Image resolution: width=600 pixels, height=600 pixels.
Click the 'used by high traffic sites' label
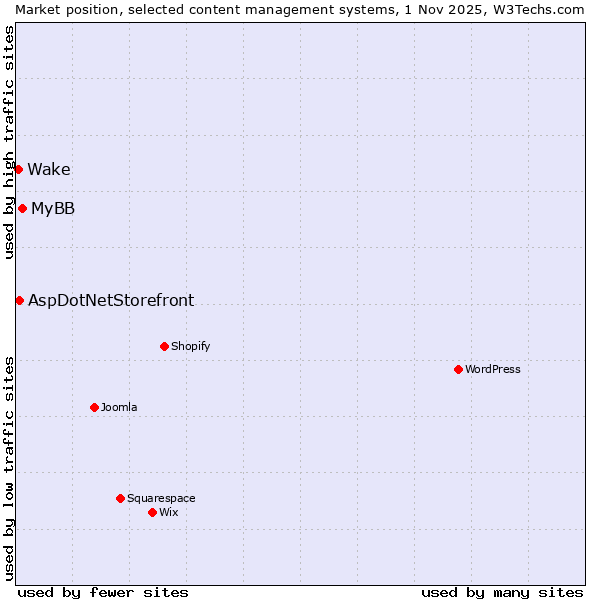(x=9, y=142)
